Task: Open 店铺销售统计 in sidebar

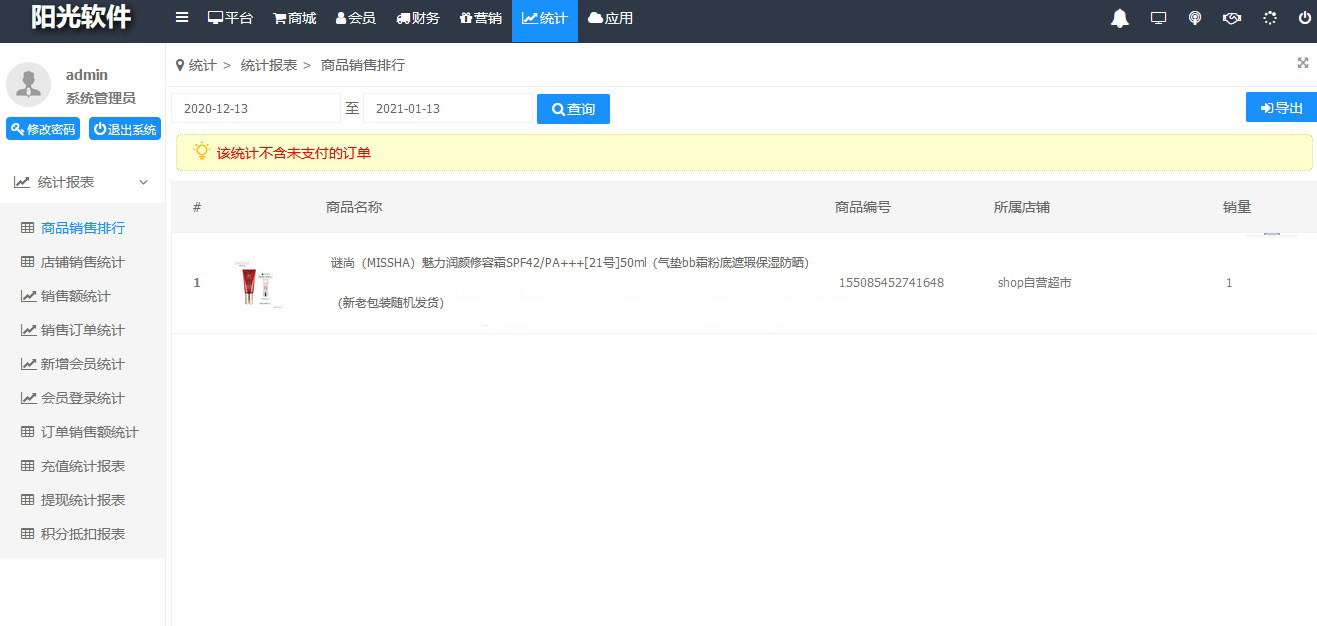Action: pyautogui.click(x=82, y=262)
